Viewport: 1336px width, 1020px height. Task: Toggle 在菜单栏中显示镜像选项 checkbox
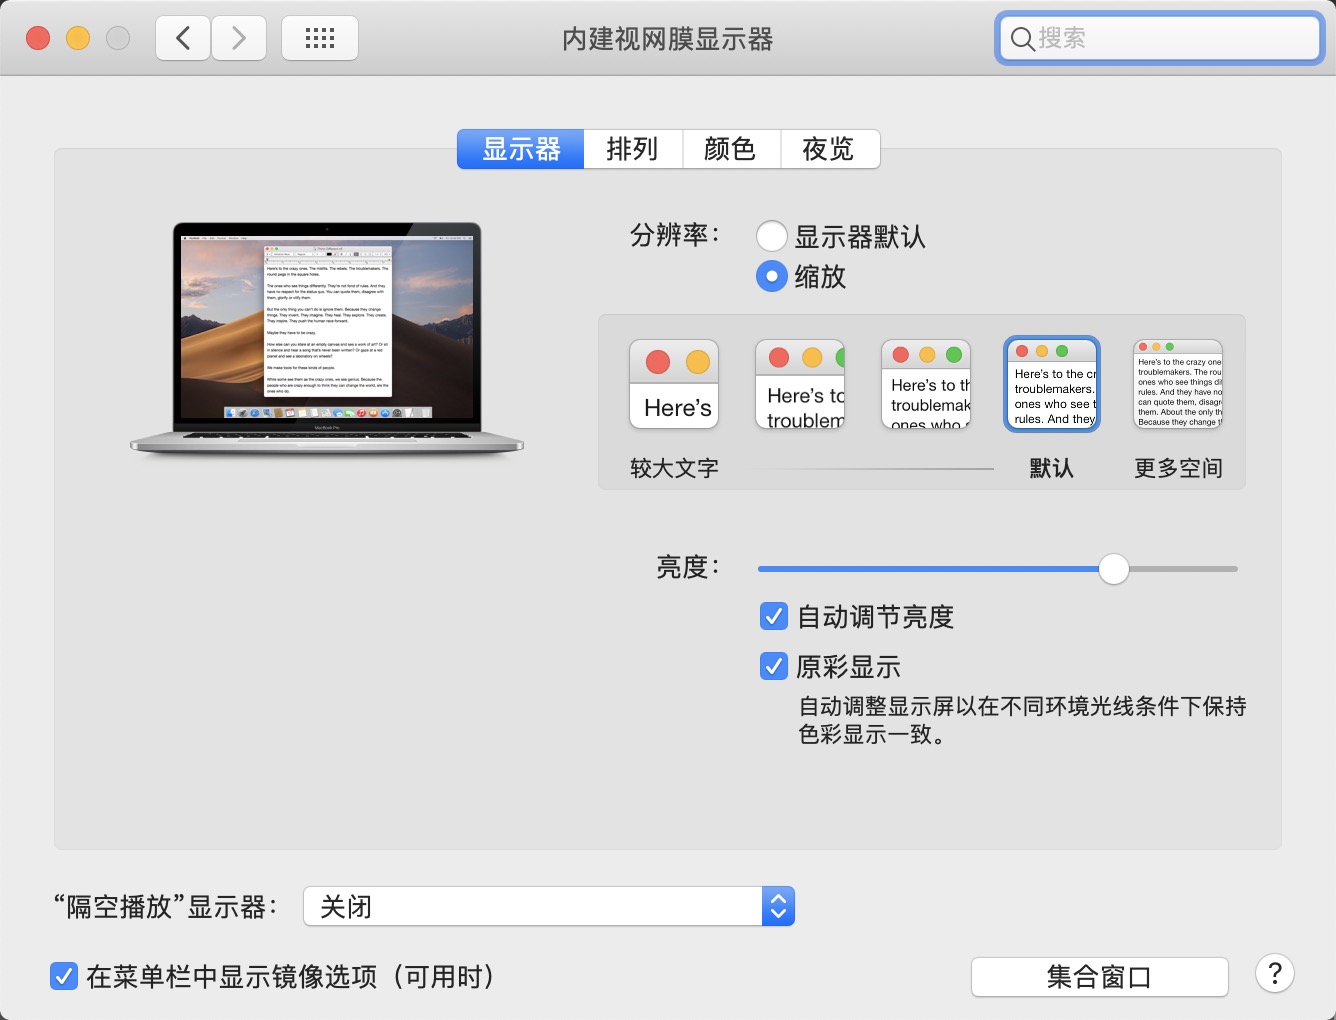64,977
